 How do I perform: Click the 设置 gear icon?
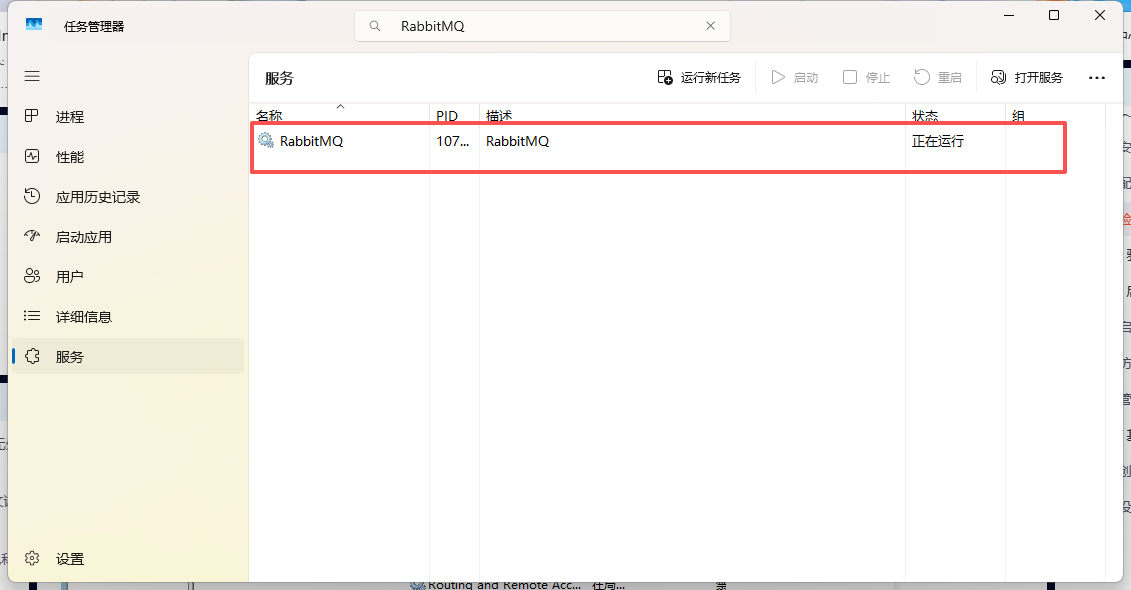pyautogui.click(x=32, y=558)
